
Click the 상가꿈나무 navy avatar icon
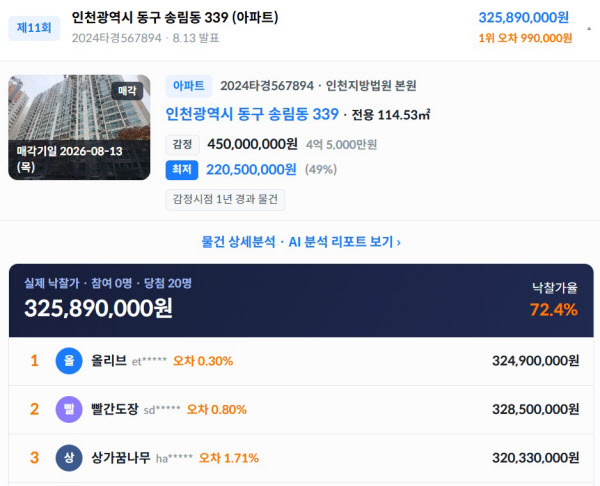tap(69, 458)
